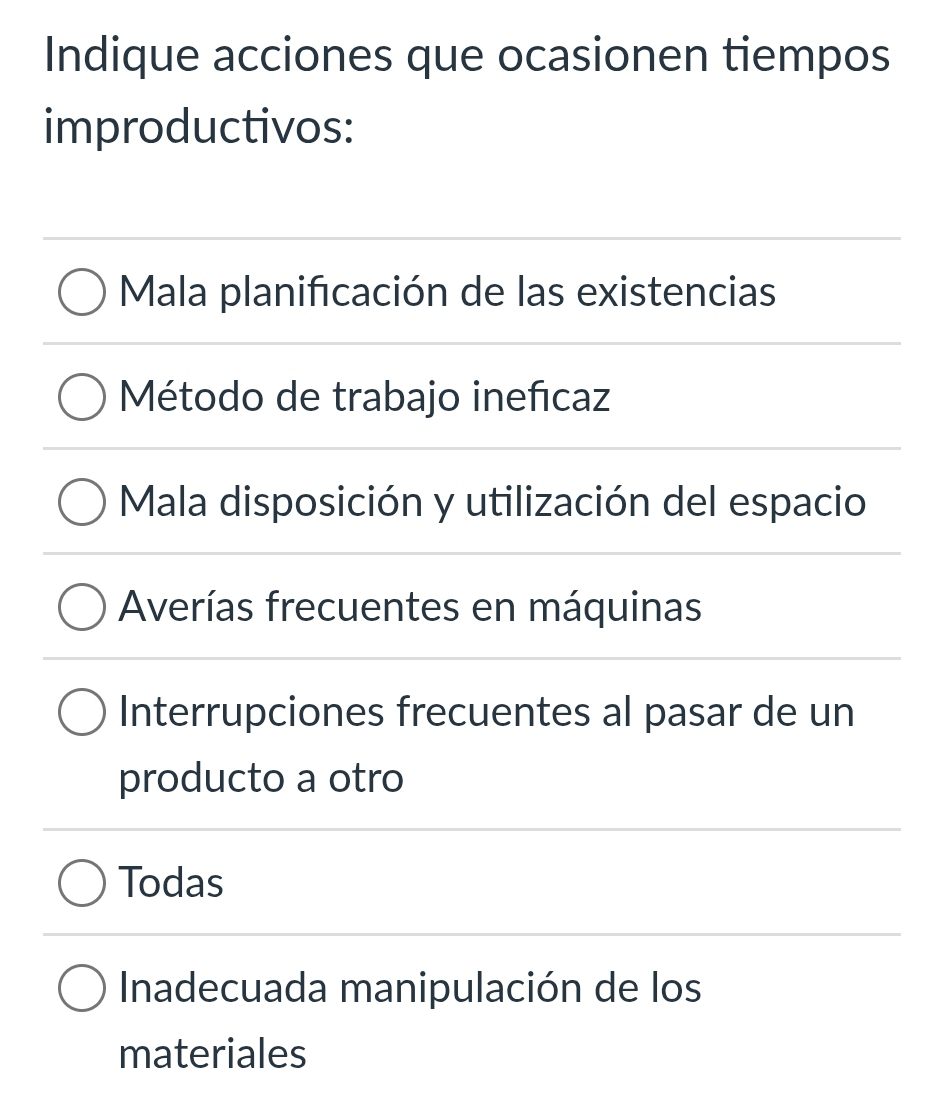Viewport: 931px width, 1107px height.
Task: Click the circle beside 'Mala planificación de las existencias'
Action: coord(81,292)
